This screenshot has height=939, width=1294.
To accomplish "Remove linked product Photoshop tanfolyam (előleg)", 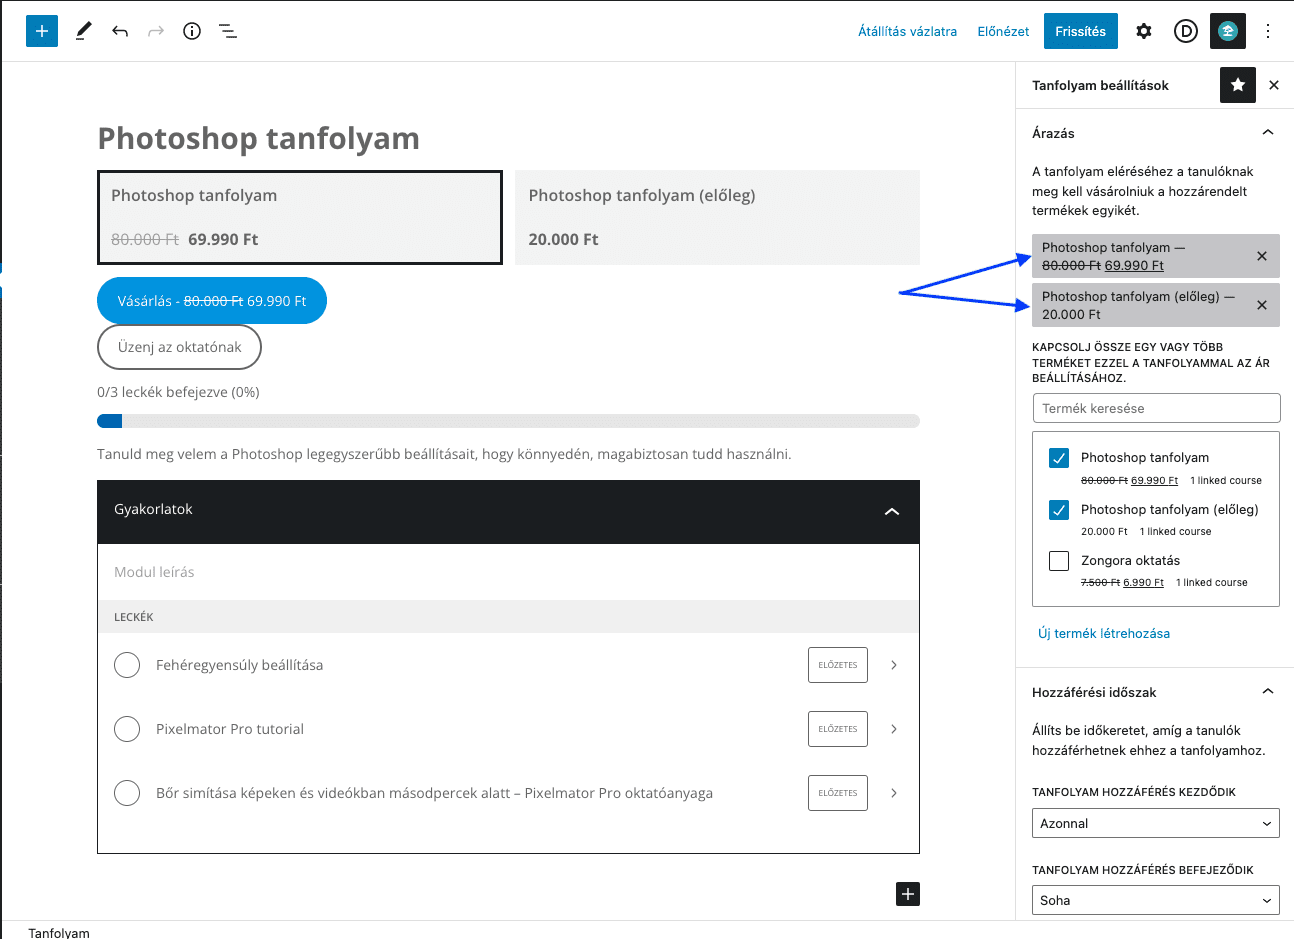I will pos(1262,305).
